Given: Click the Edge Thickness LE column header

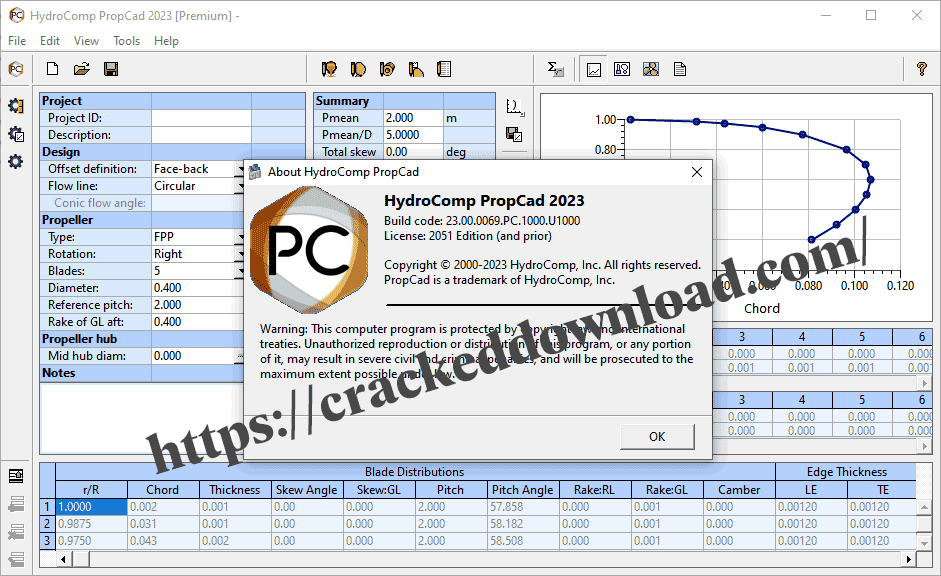Looking at the screenshot, I should click(x=811, y=490).
